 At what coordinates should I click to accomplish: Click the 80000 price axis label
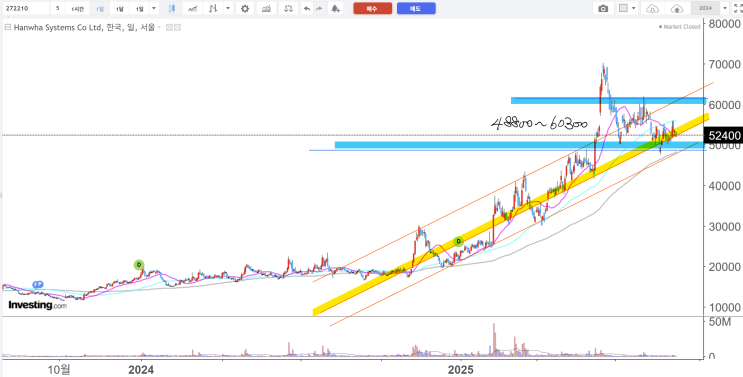tap(725, 23)
